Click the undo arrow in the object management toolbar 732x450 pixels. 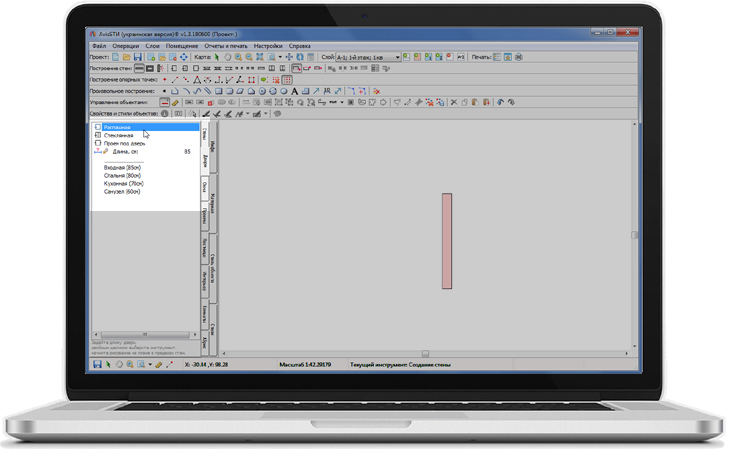pyautogui.click(x=500, y=102)
